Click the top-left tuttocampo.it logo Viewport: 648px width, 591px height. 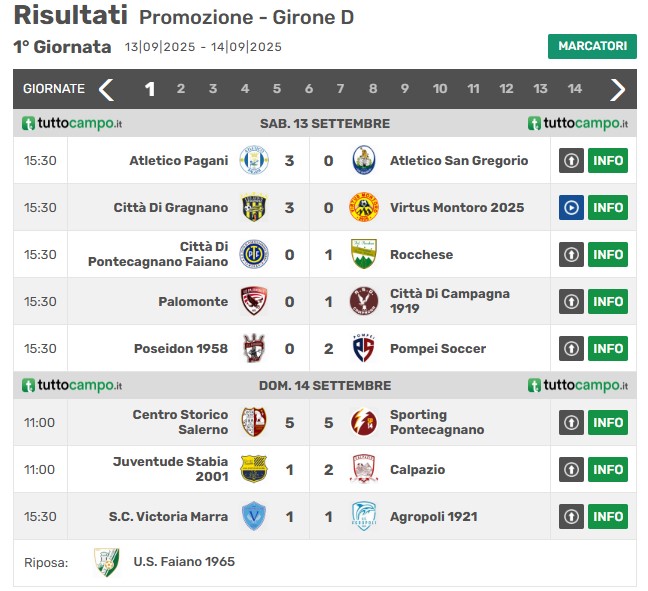point(72,123)
